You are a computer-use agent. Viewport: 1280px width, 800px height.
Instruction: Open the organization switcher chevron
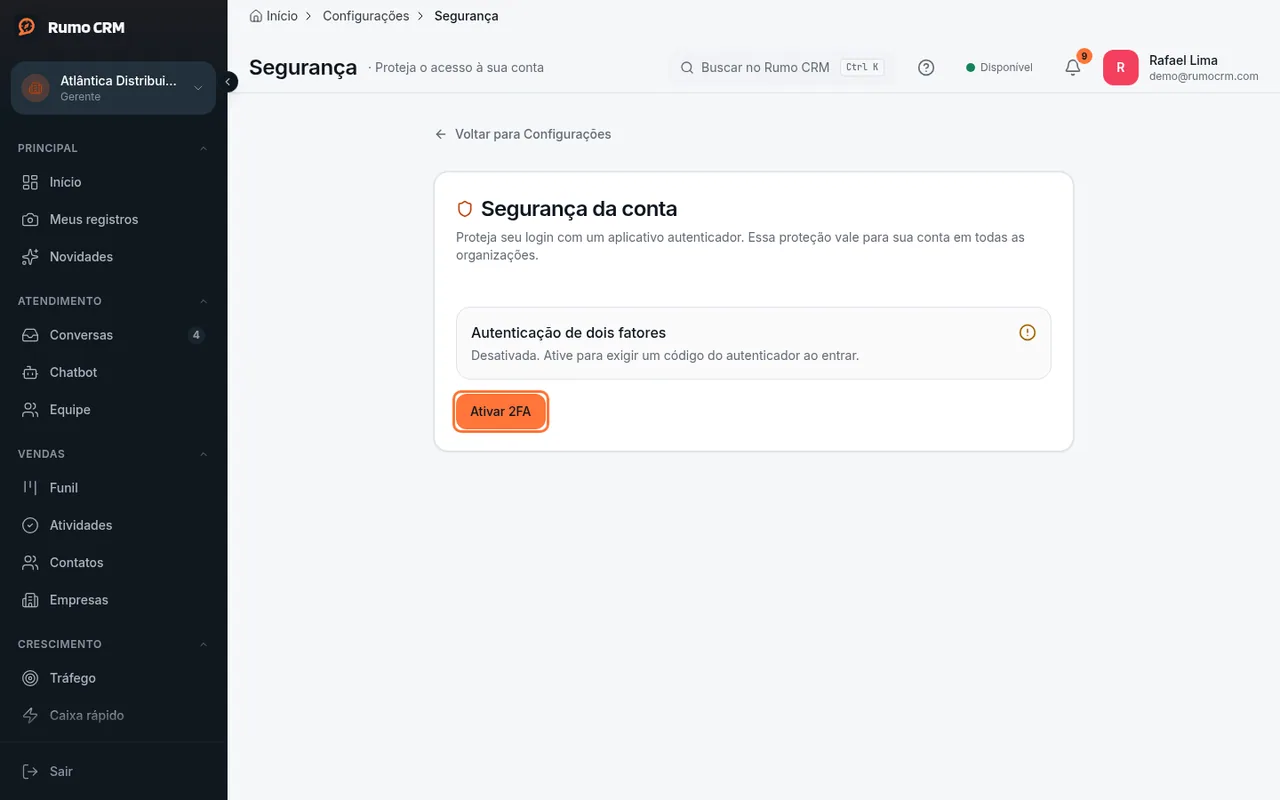click(198, 88)
